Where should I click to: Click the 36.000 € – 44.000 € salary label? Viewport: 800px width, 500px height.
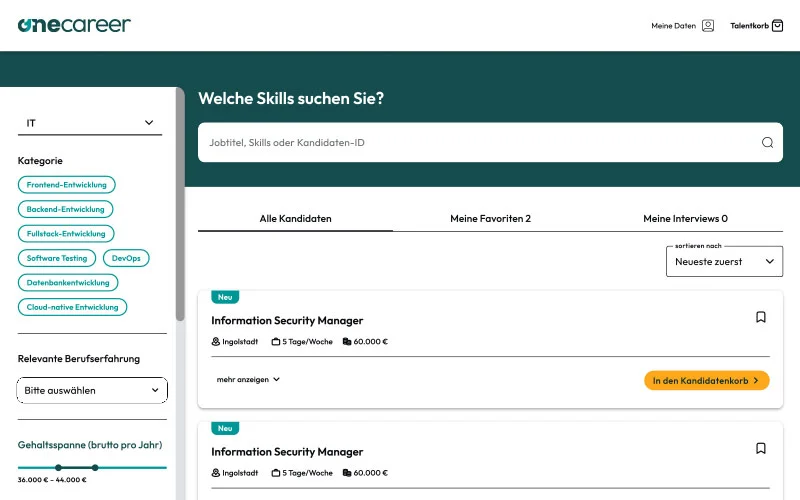point(52,480)
